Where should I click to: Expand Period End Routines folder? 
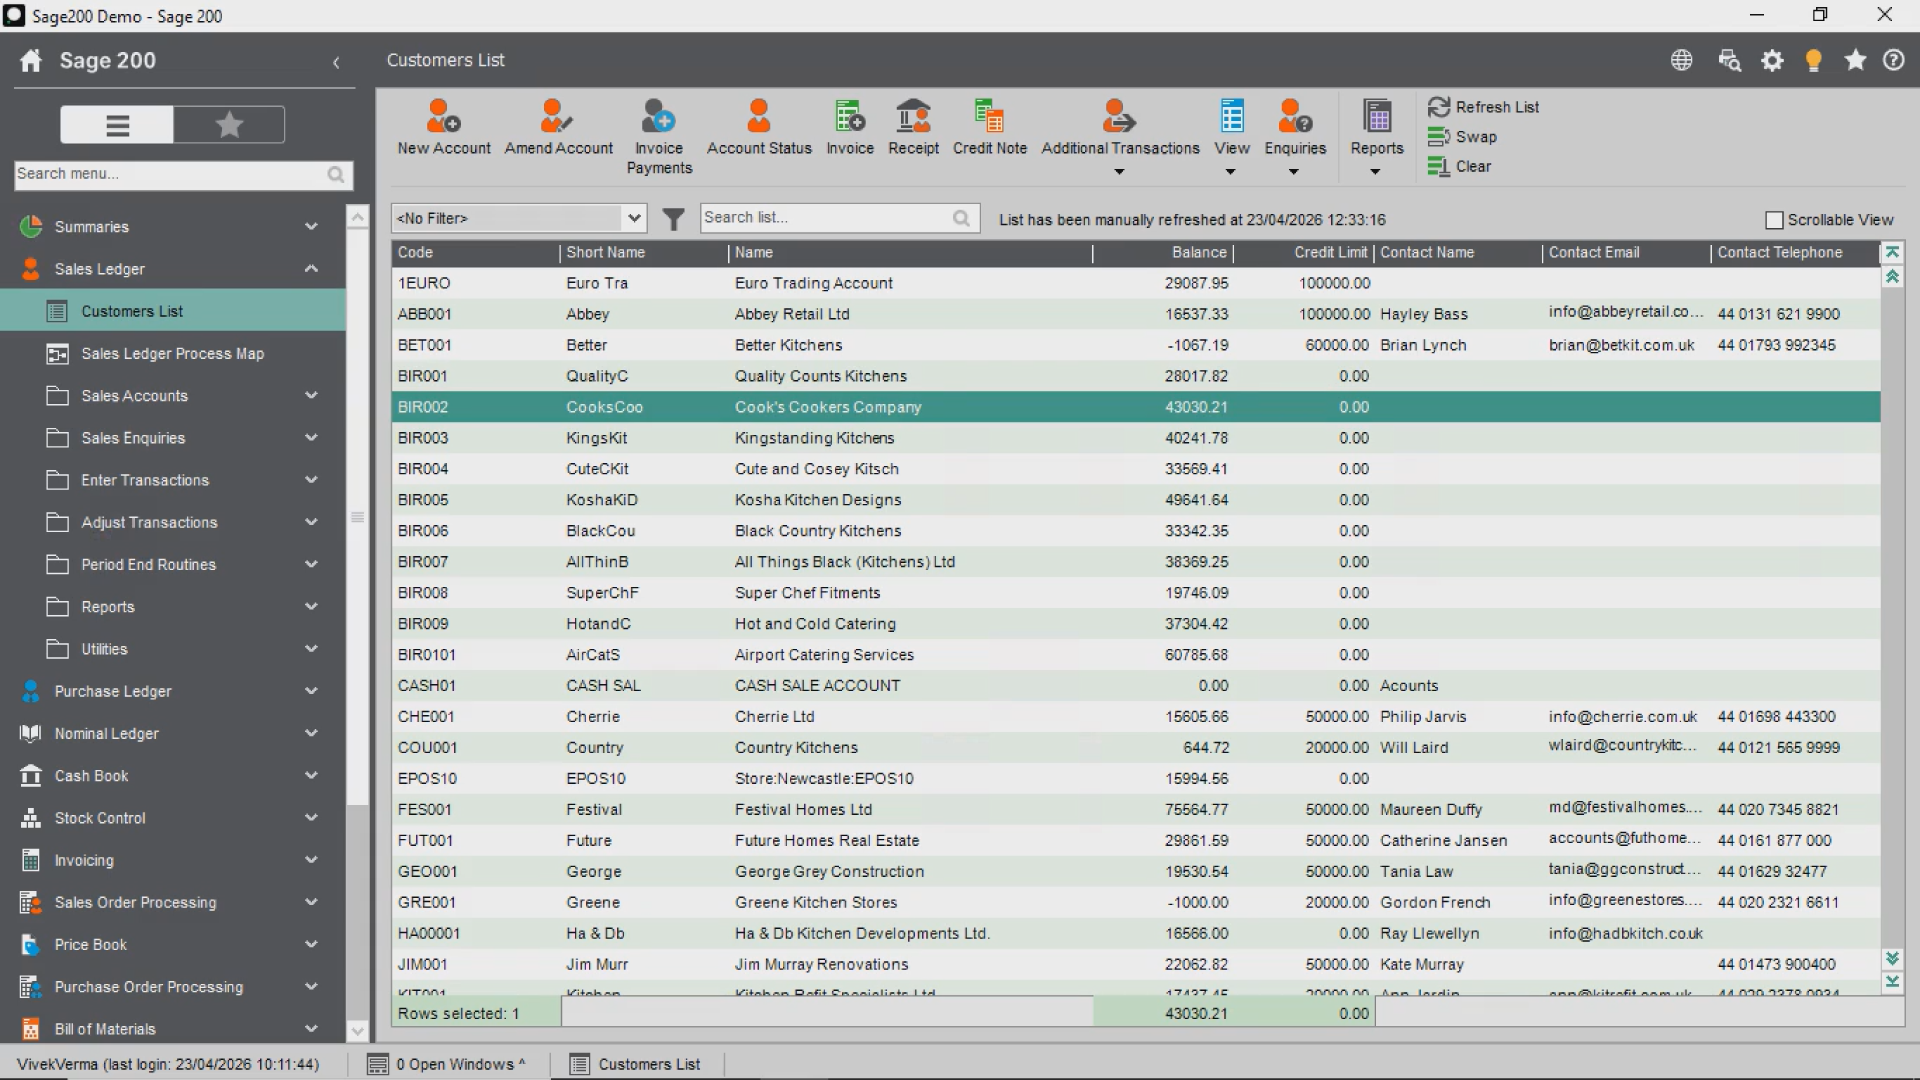coord(173,565)
